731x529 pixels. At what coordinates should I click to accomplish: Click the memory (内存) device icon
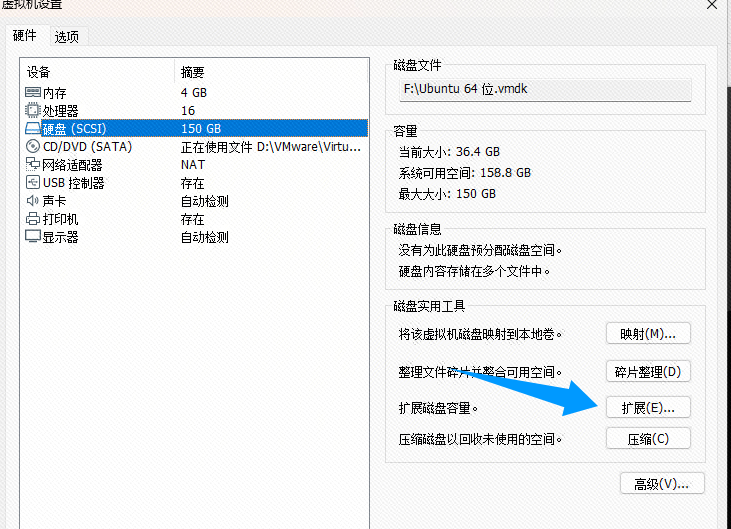[33, 92]
